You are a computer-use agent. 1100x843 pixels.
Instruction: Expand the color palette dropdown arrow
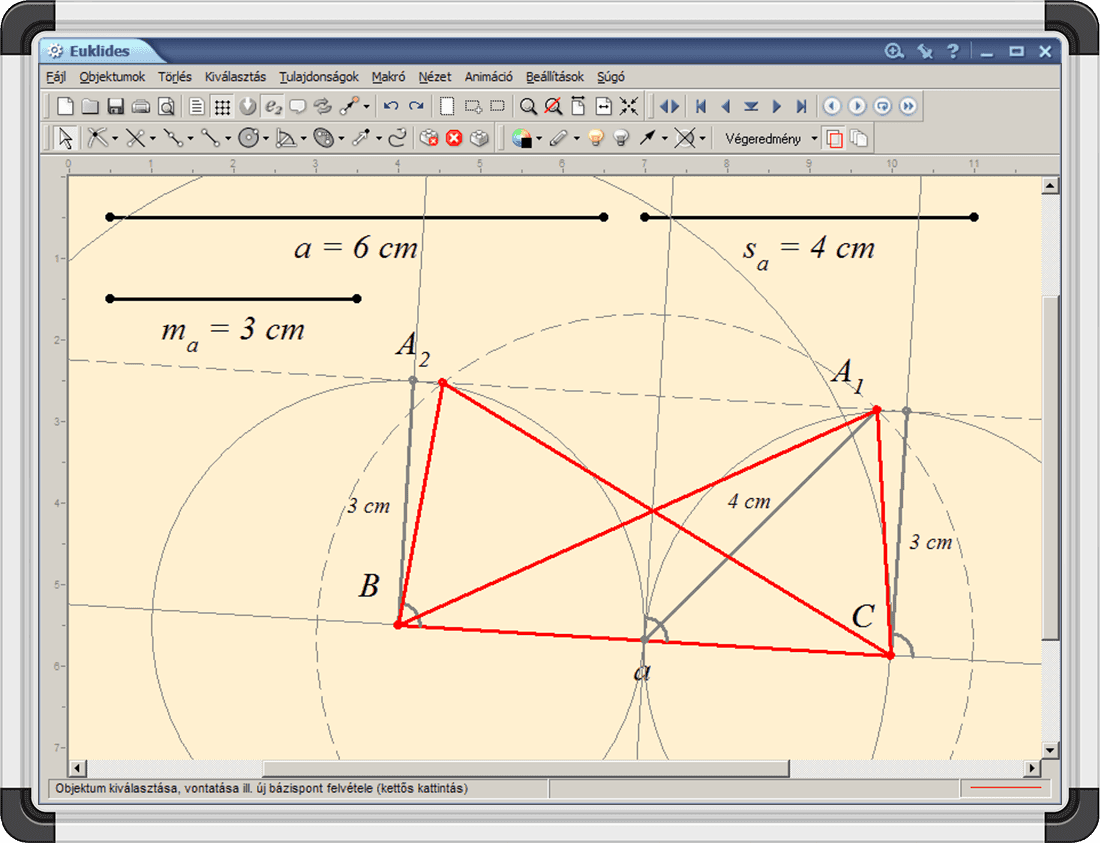tap(538, 138)
